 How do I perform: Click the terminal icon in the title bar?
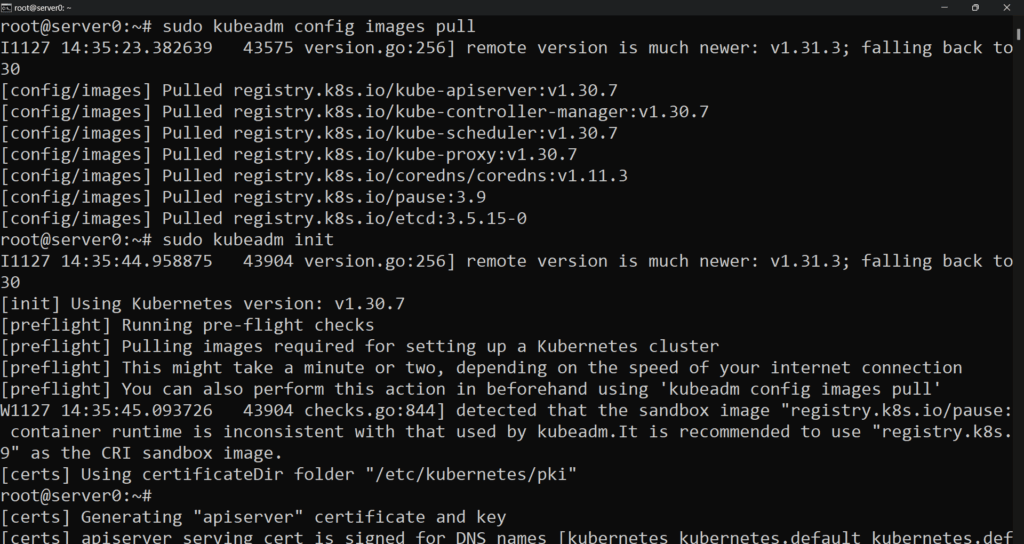6,7
